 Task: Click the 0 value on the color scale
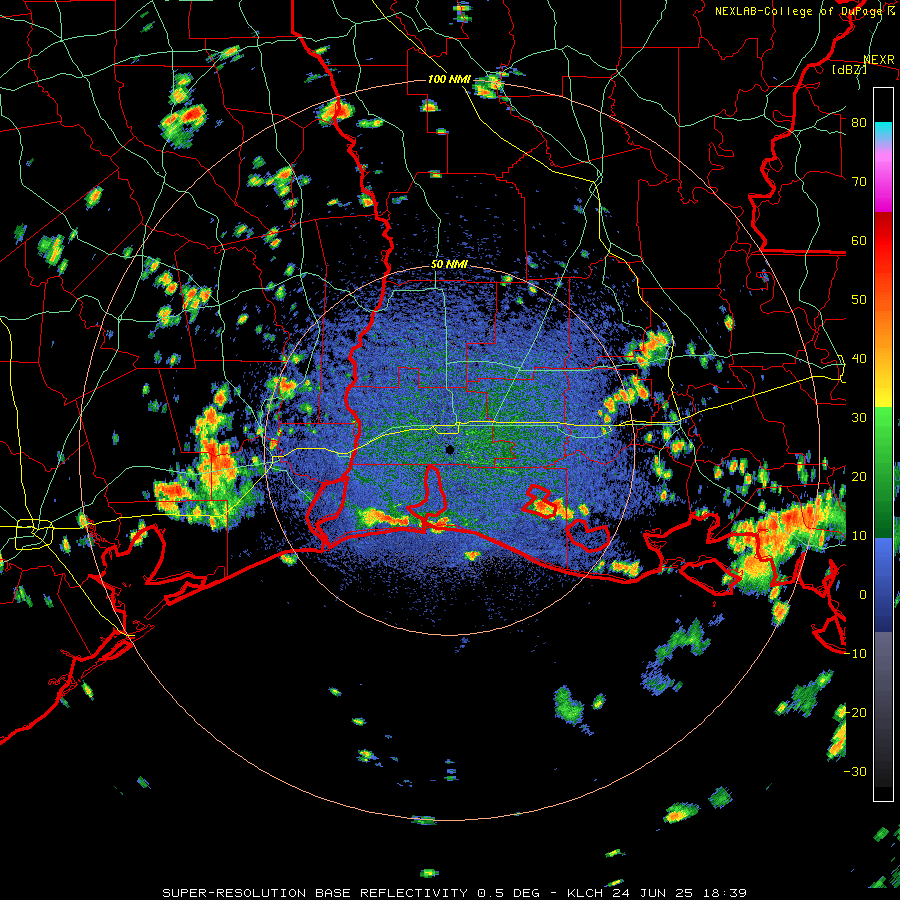coord(863,595)
